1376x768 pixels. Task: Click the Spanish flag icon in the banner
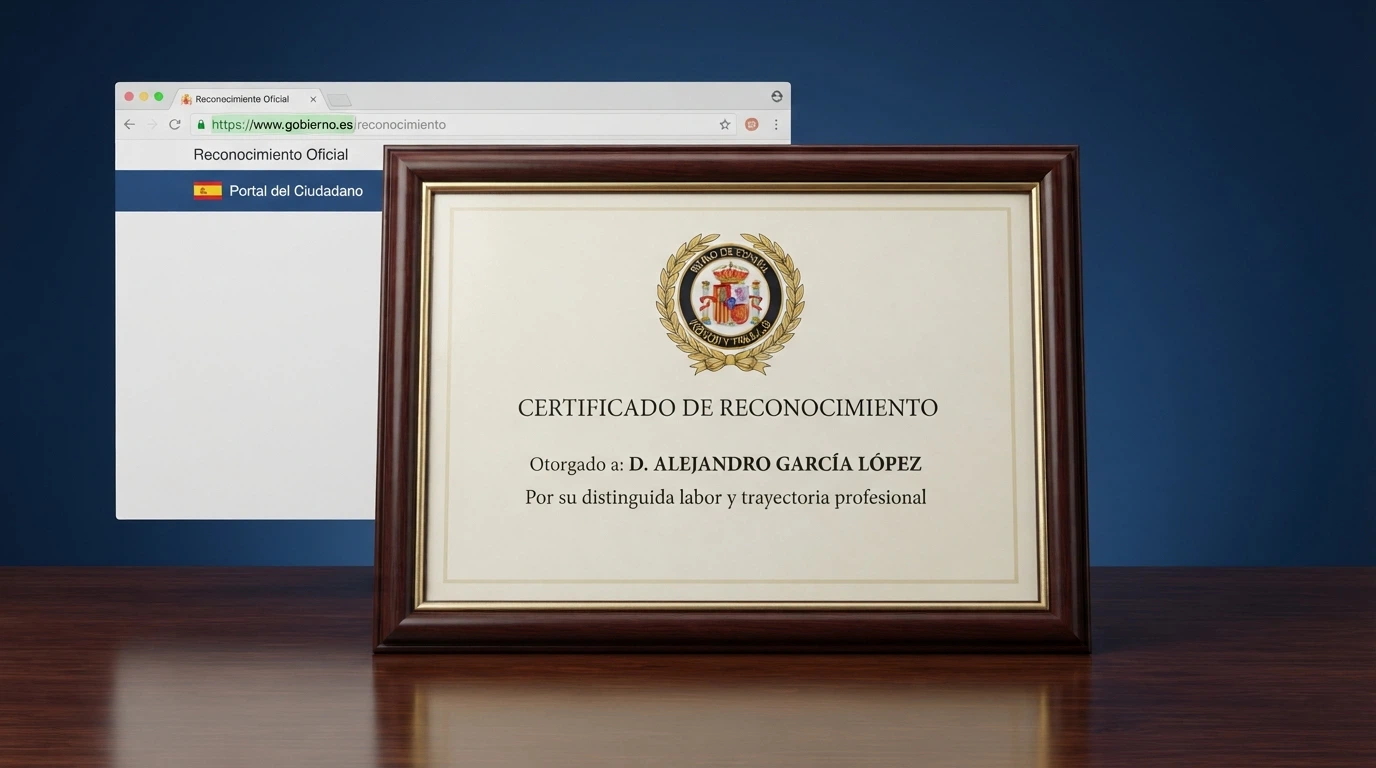tap(208, 191)
